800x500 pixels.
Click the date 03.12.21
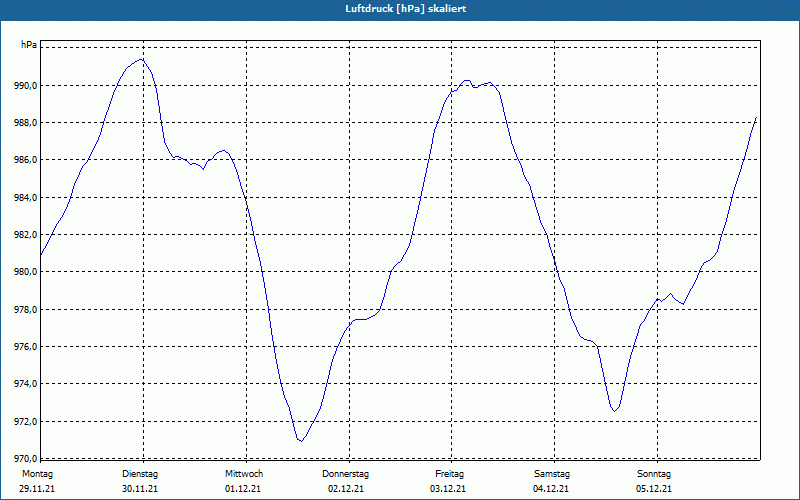(448, 489)
